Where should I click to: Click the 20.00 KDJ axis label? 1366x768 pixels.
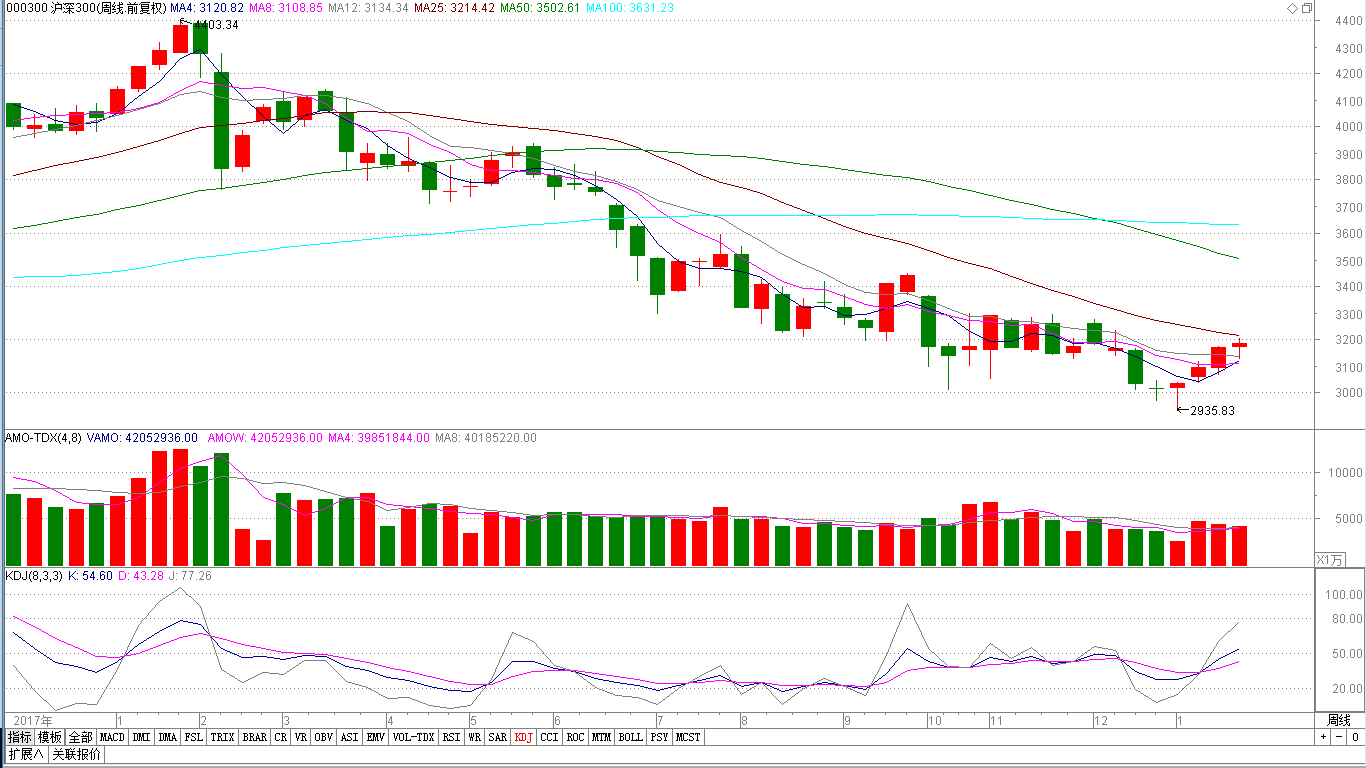[1349, 689]
